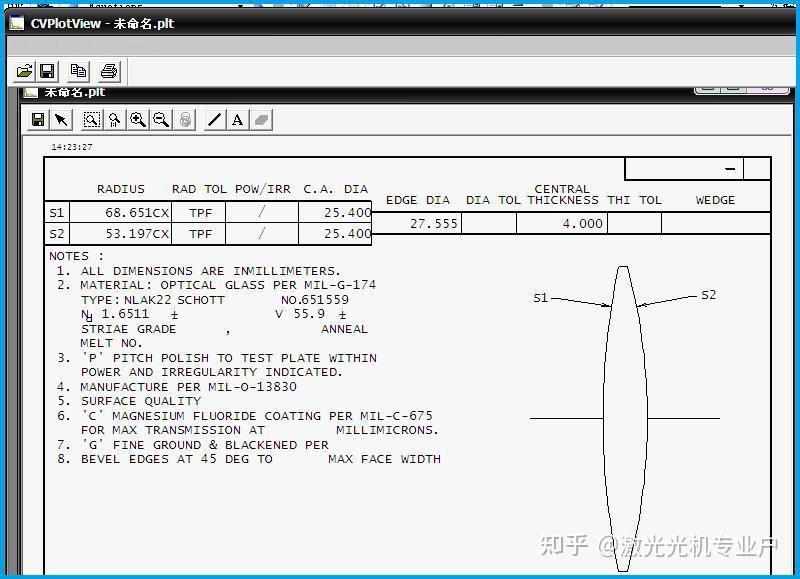Choose the eraser tool
The image size is (800, 579).
click(x=260, y=119)
